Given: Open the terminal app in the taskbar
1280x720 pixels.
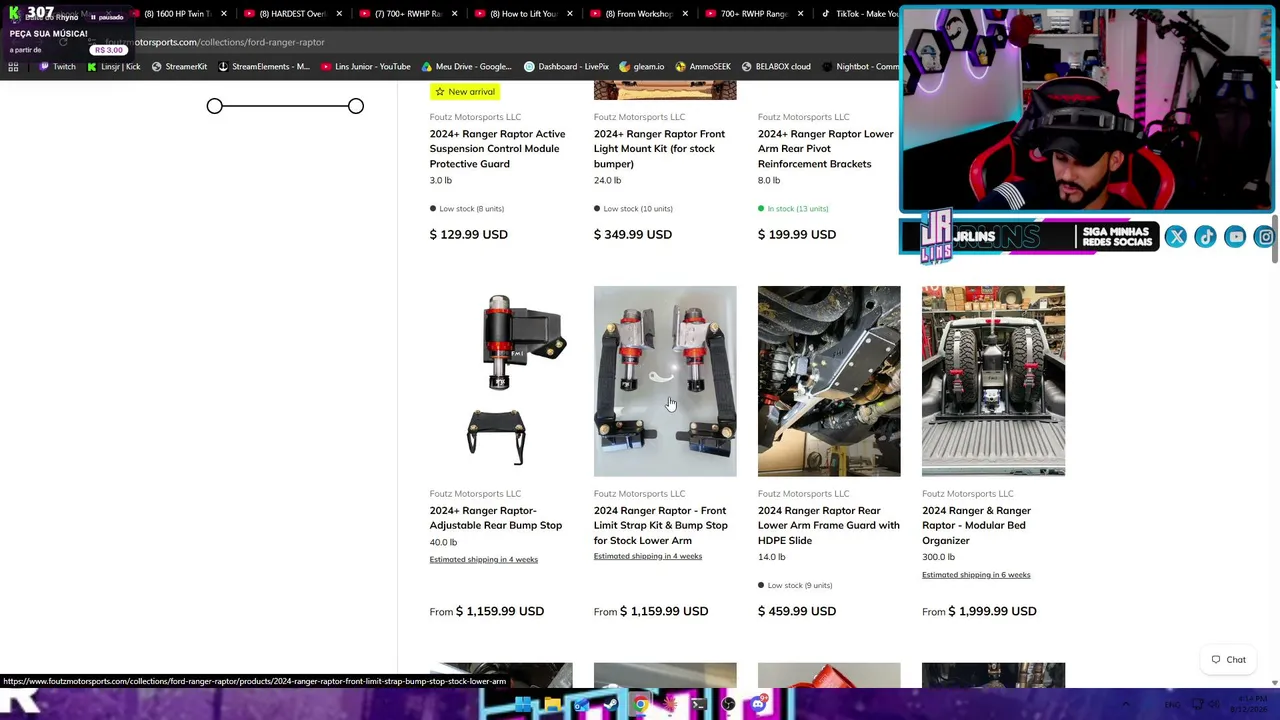Looking at the screenshot, I should click(x=699, y=705).
